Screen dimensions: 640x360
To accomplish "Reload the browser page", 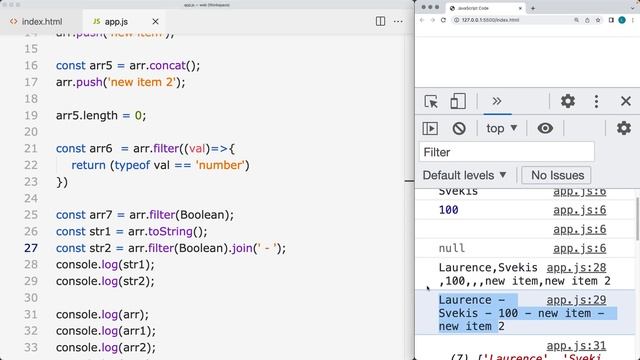I will pos(443,20).
